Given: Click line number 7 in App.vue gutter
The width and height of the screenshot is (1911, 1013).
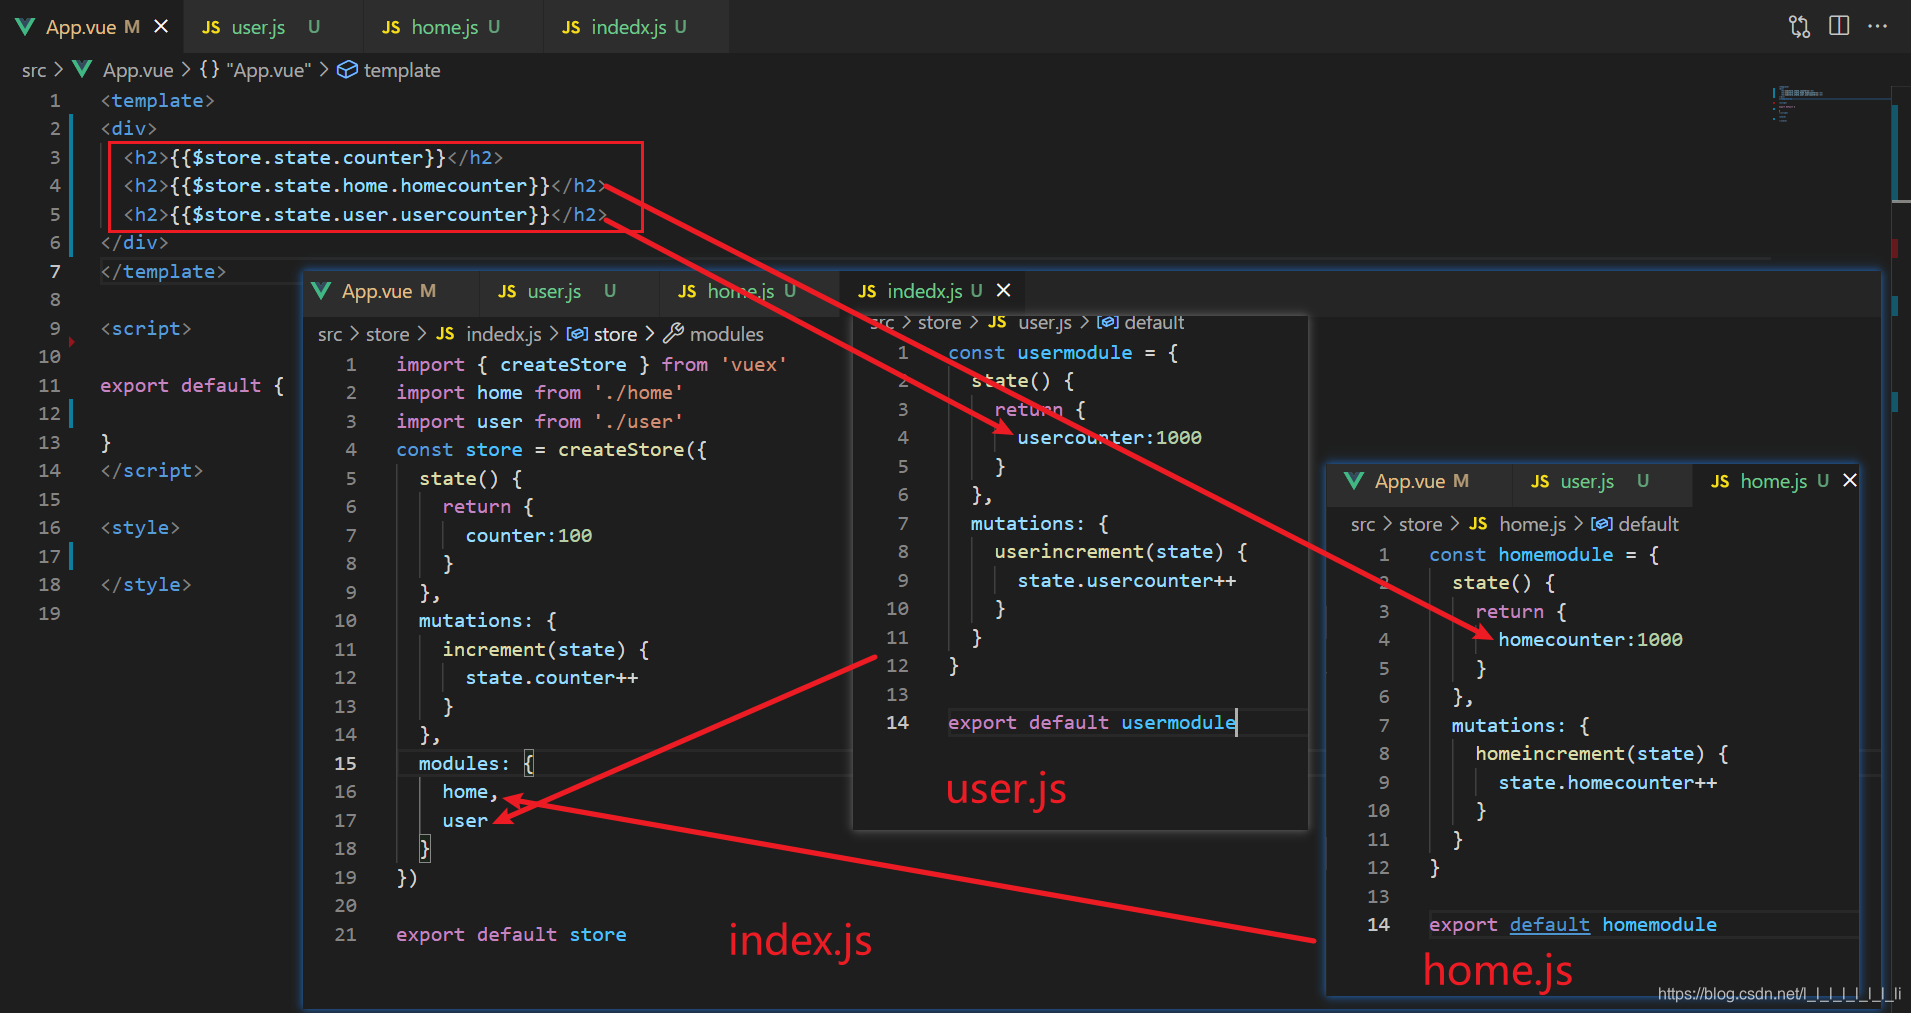Looking at the screenshot, I should (x=55, y=272).
